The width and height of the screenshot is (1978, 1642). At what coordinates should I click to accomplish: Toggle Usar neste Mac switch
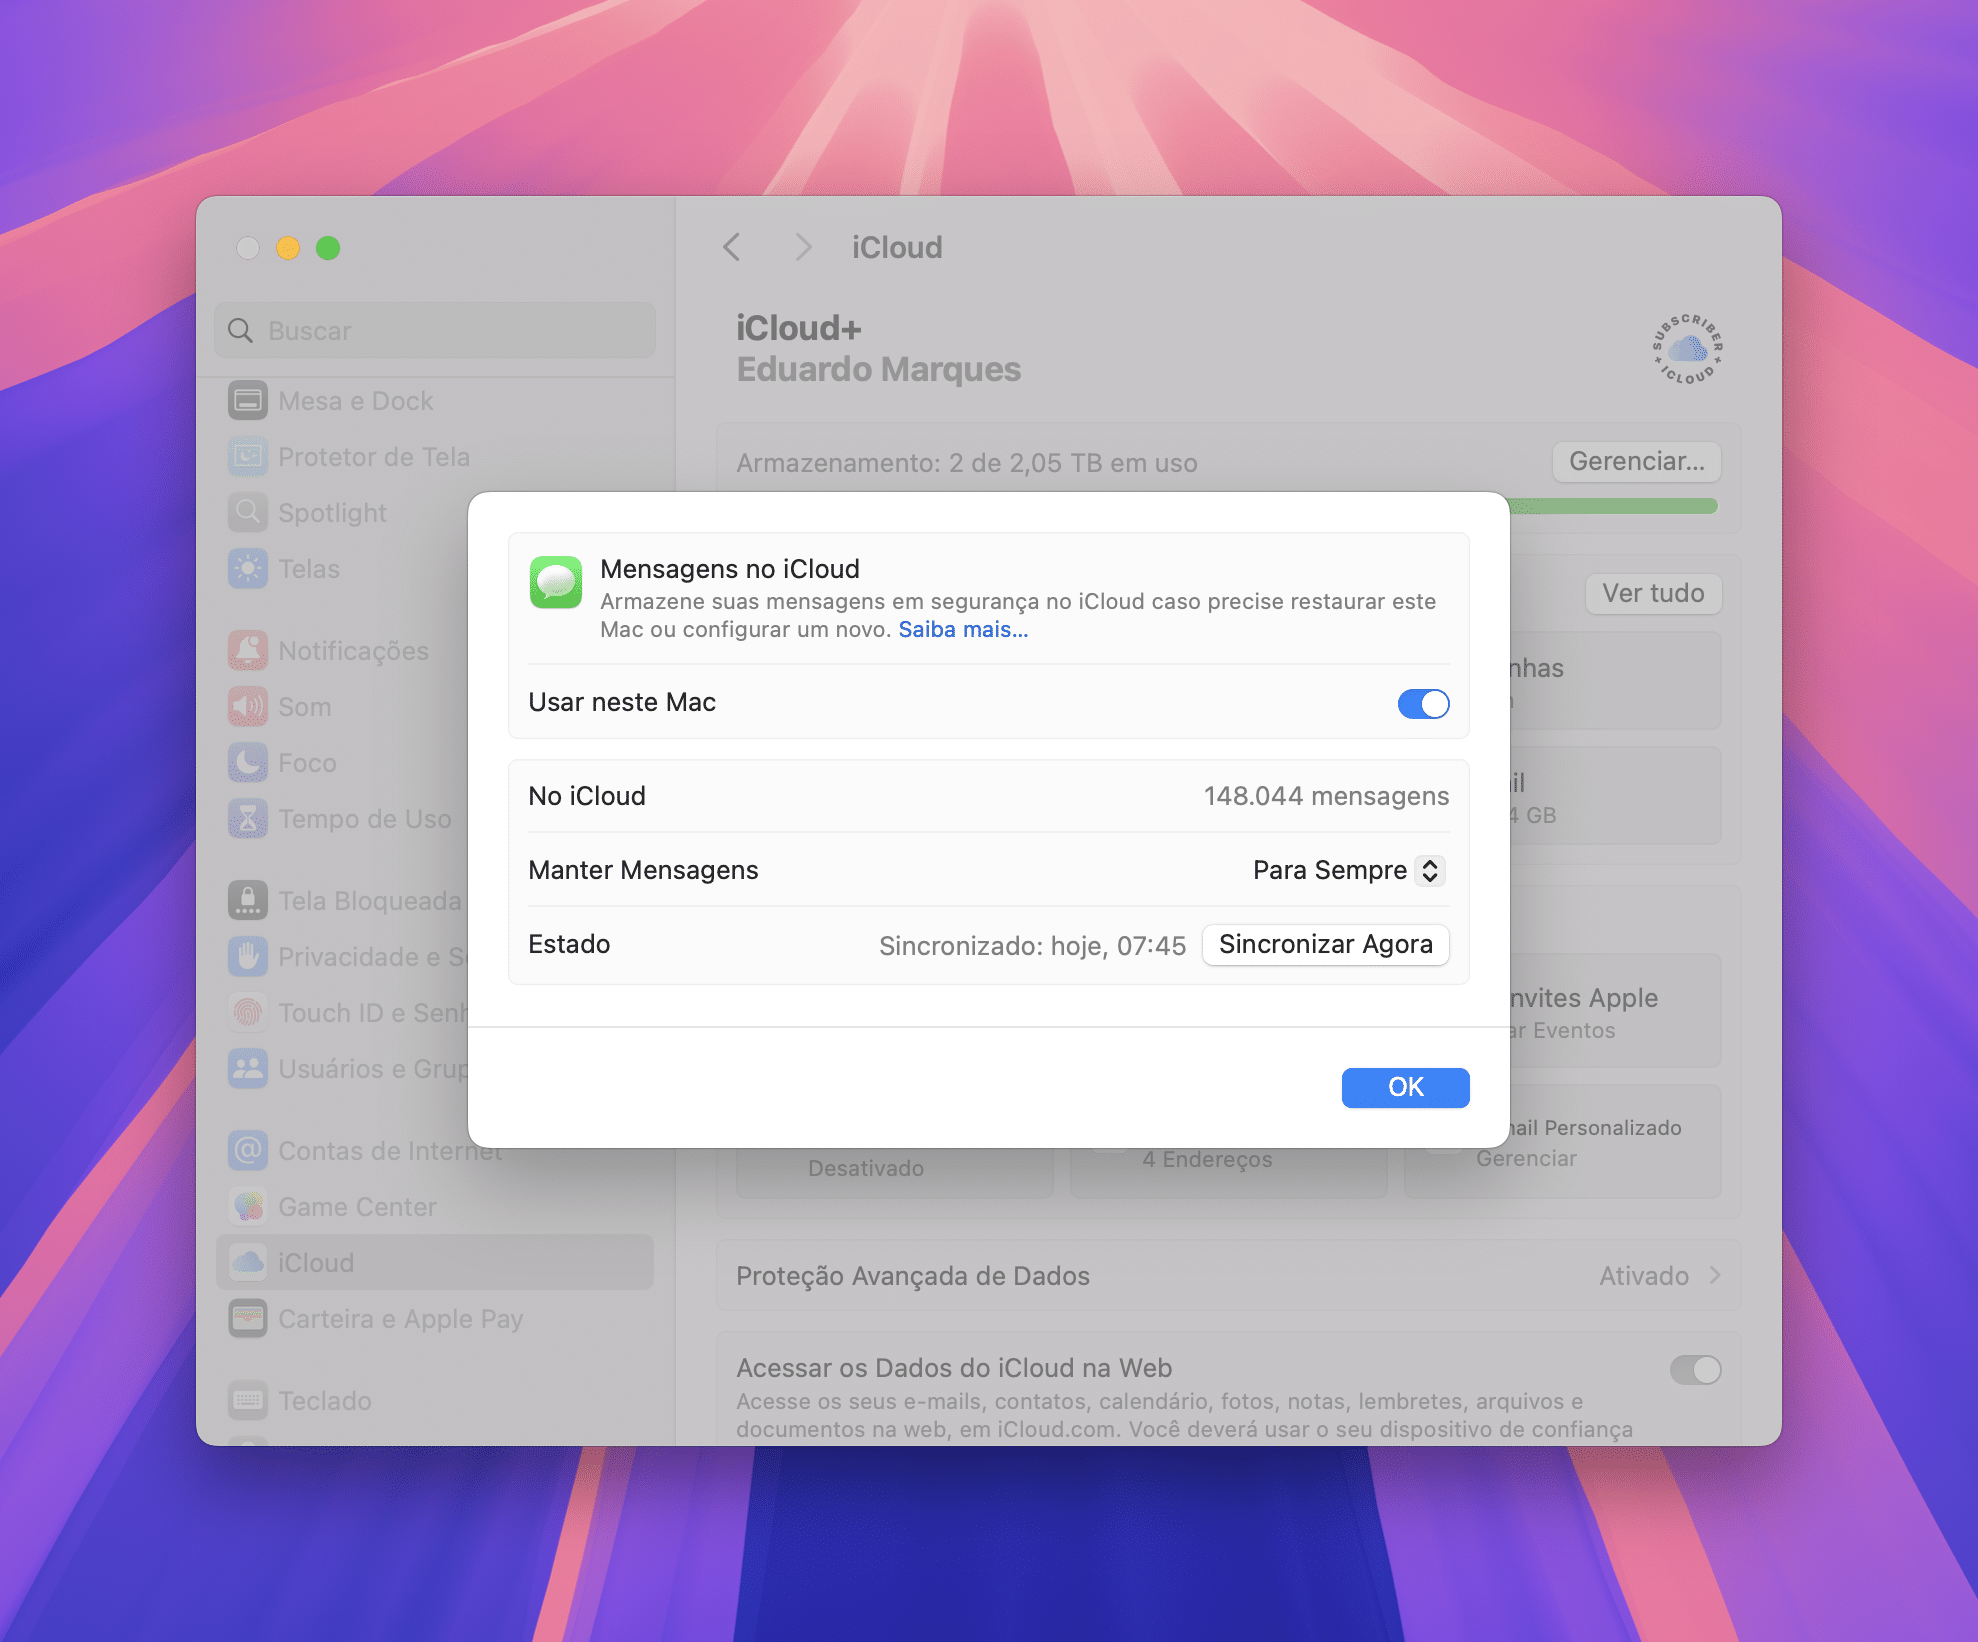pyautogui.click(x=1423, y=704)
